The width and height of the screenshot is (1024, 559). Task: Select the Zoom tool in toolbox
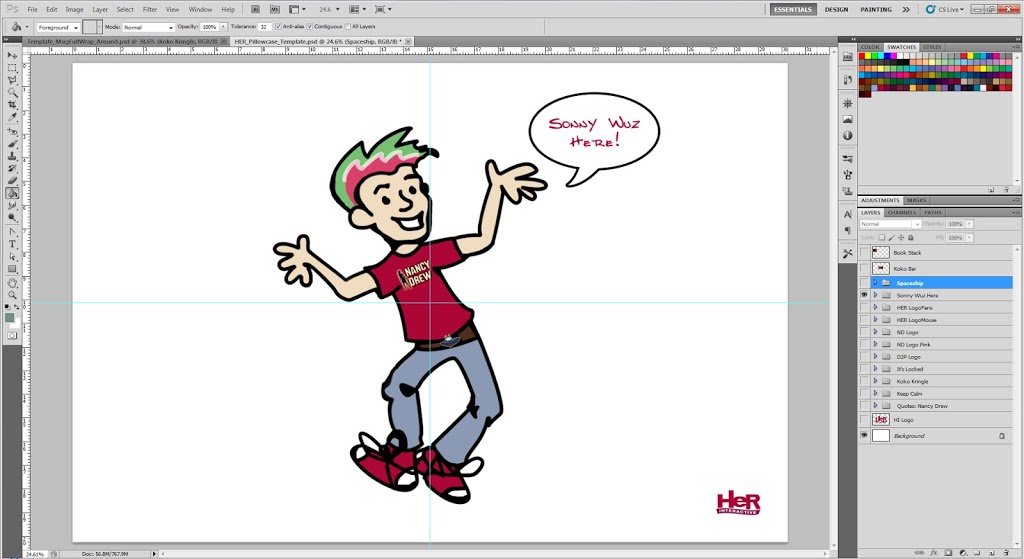[x=12, y=296]
